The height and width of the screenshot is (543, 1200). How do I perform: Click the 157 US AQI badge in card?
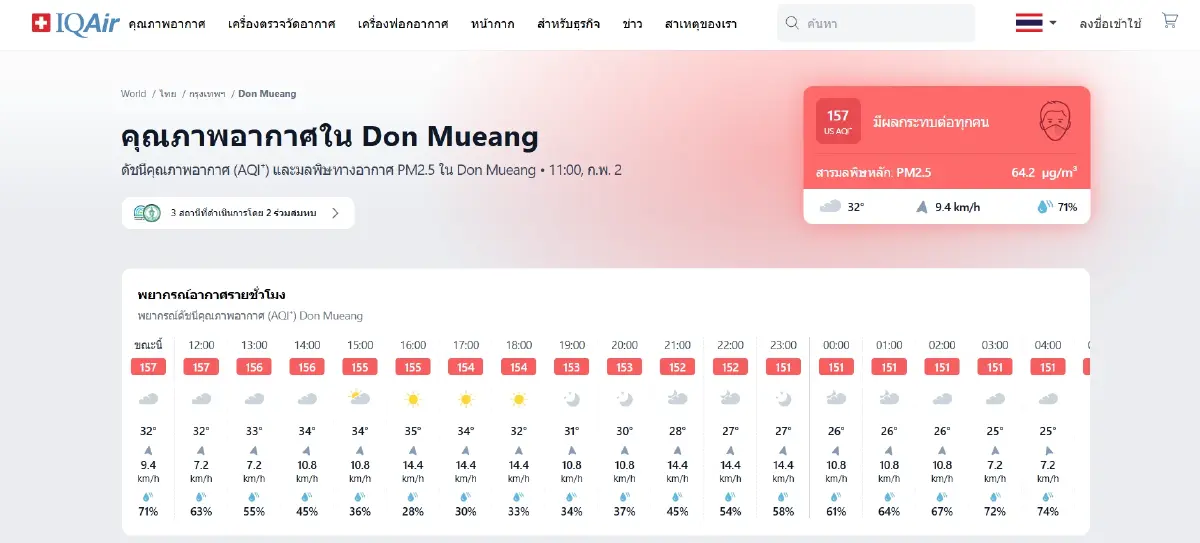pos(837,121)
